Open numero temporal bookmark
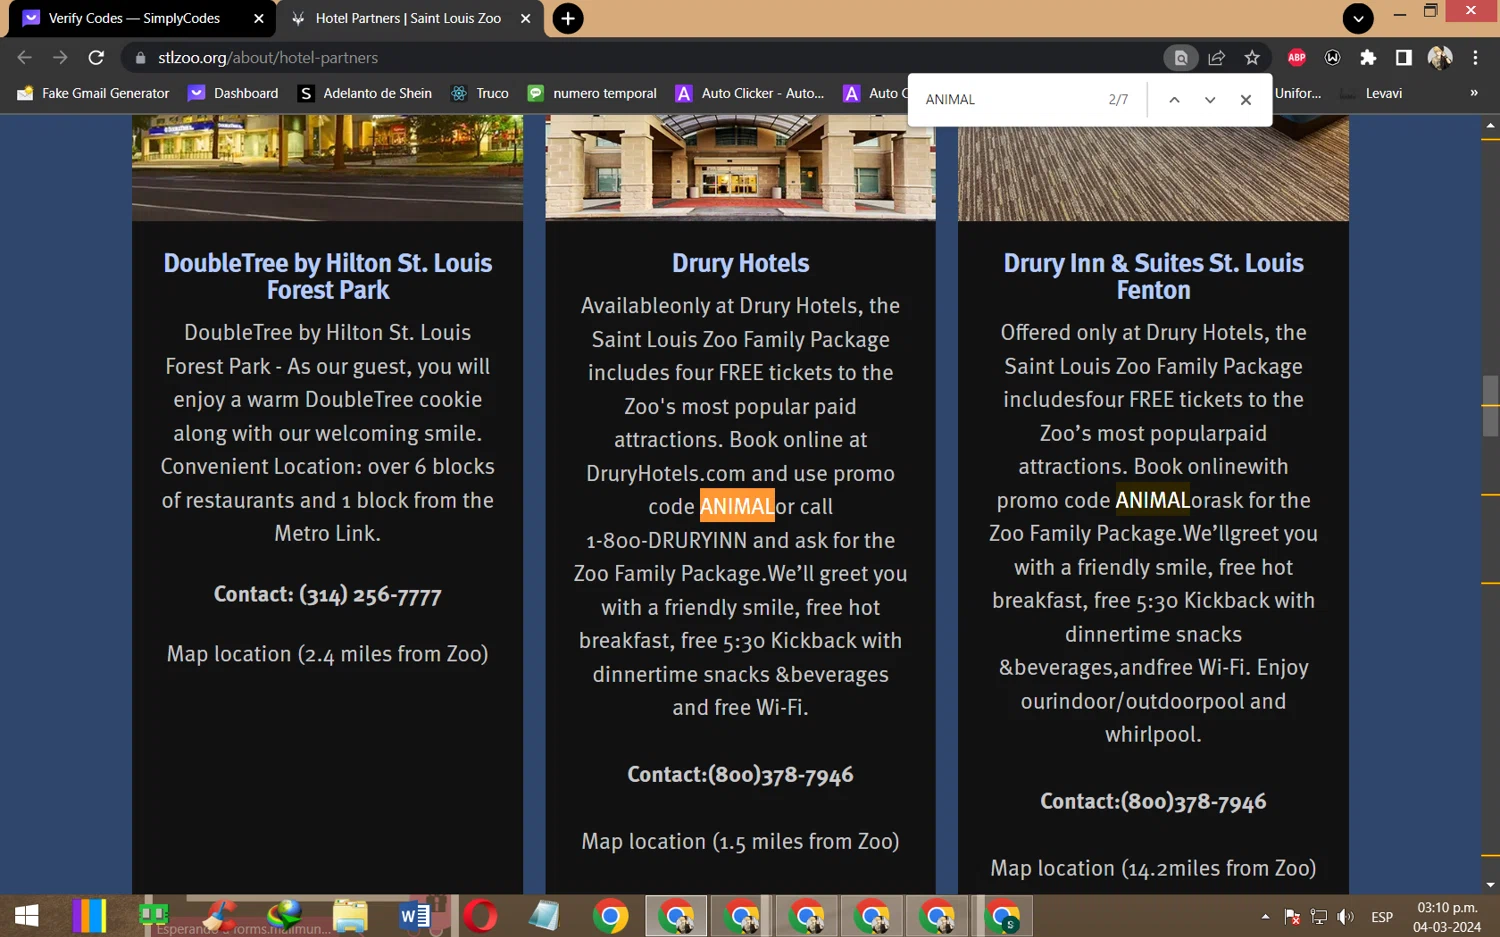This screenshot has height=937, width=1500. coord(593,93)
